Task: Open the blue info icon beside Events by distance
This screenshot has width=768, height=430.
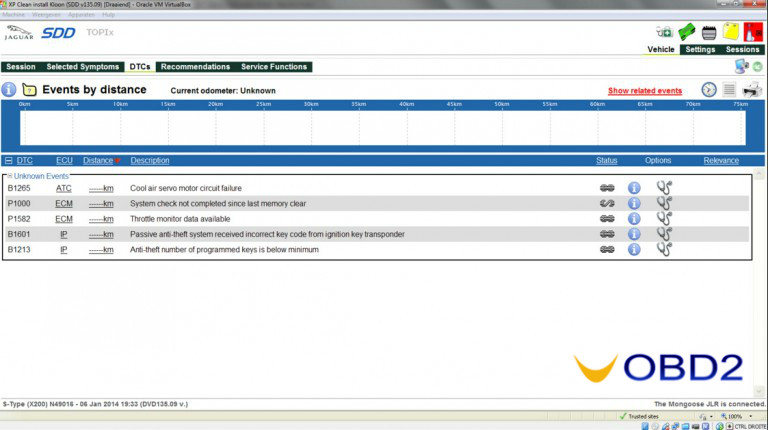Action: tap(9, 90)
